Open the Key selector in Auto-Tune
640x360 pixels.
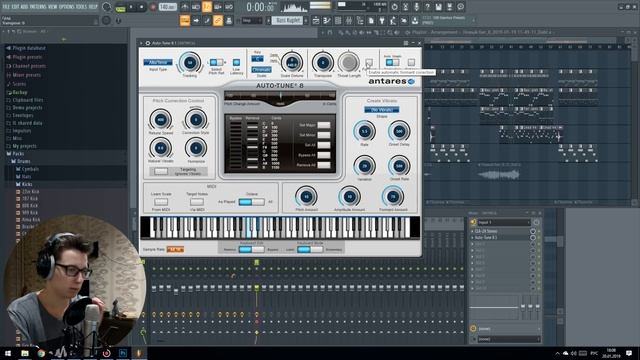(x=258, y=59)
